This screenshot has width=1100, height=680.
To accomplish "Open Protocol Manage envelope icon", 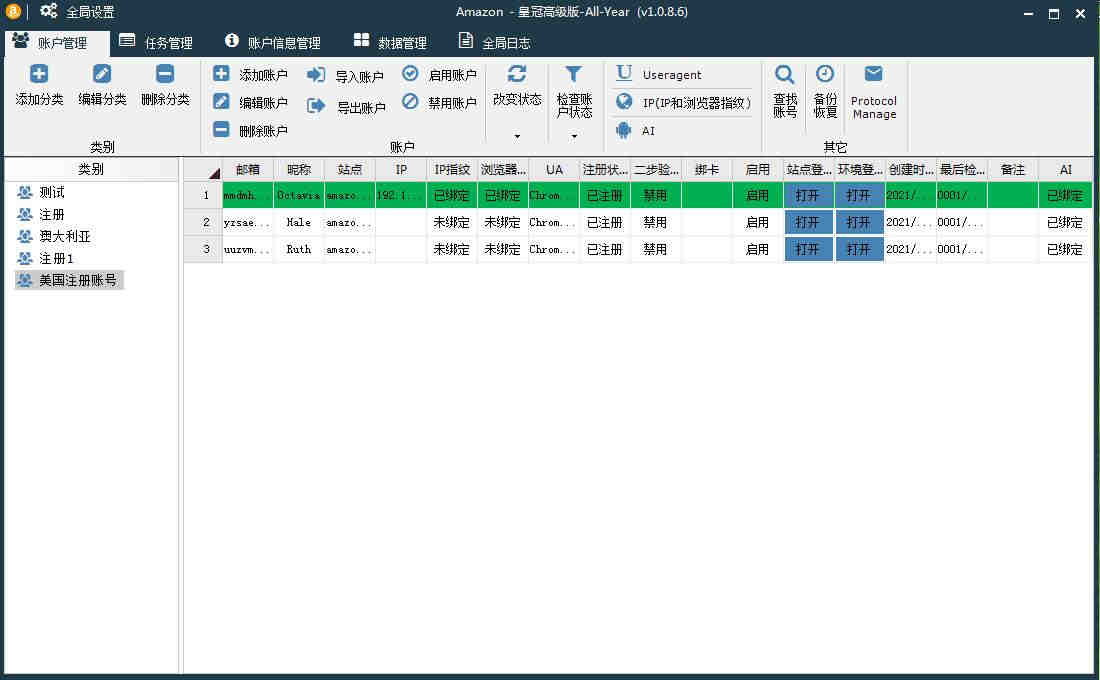I will point(873,74).
